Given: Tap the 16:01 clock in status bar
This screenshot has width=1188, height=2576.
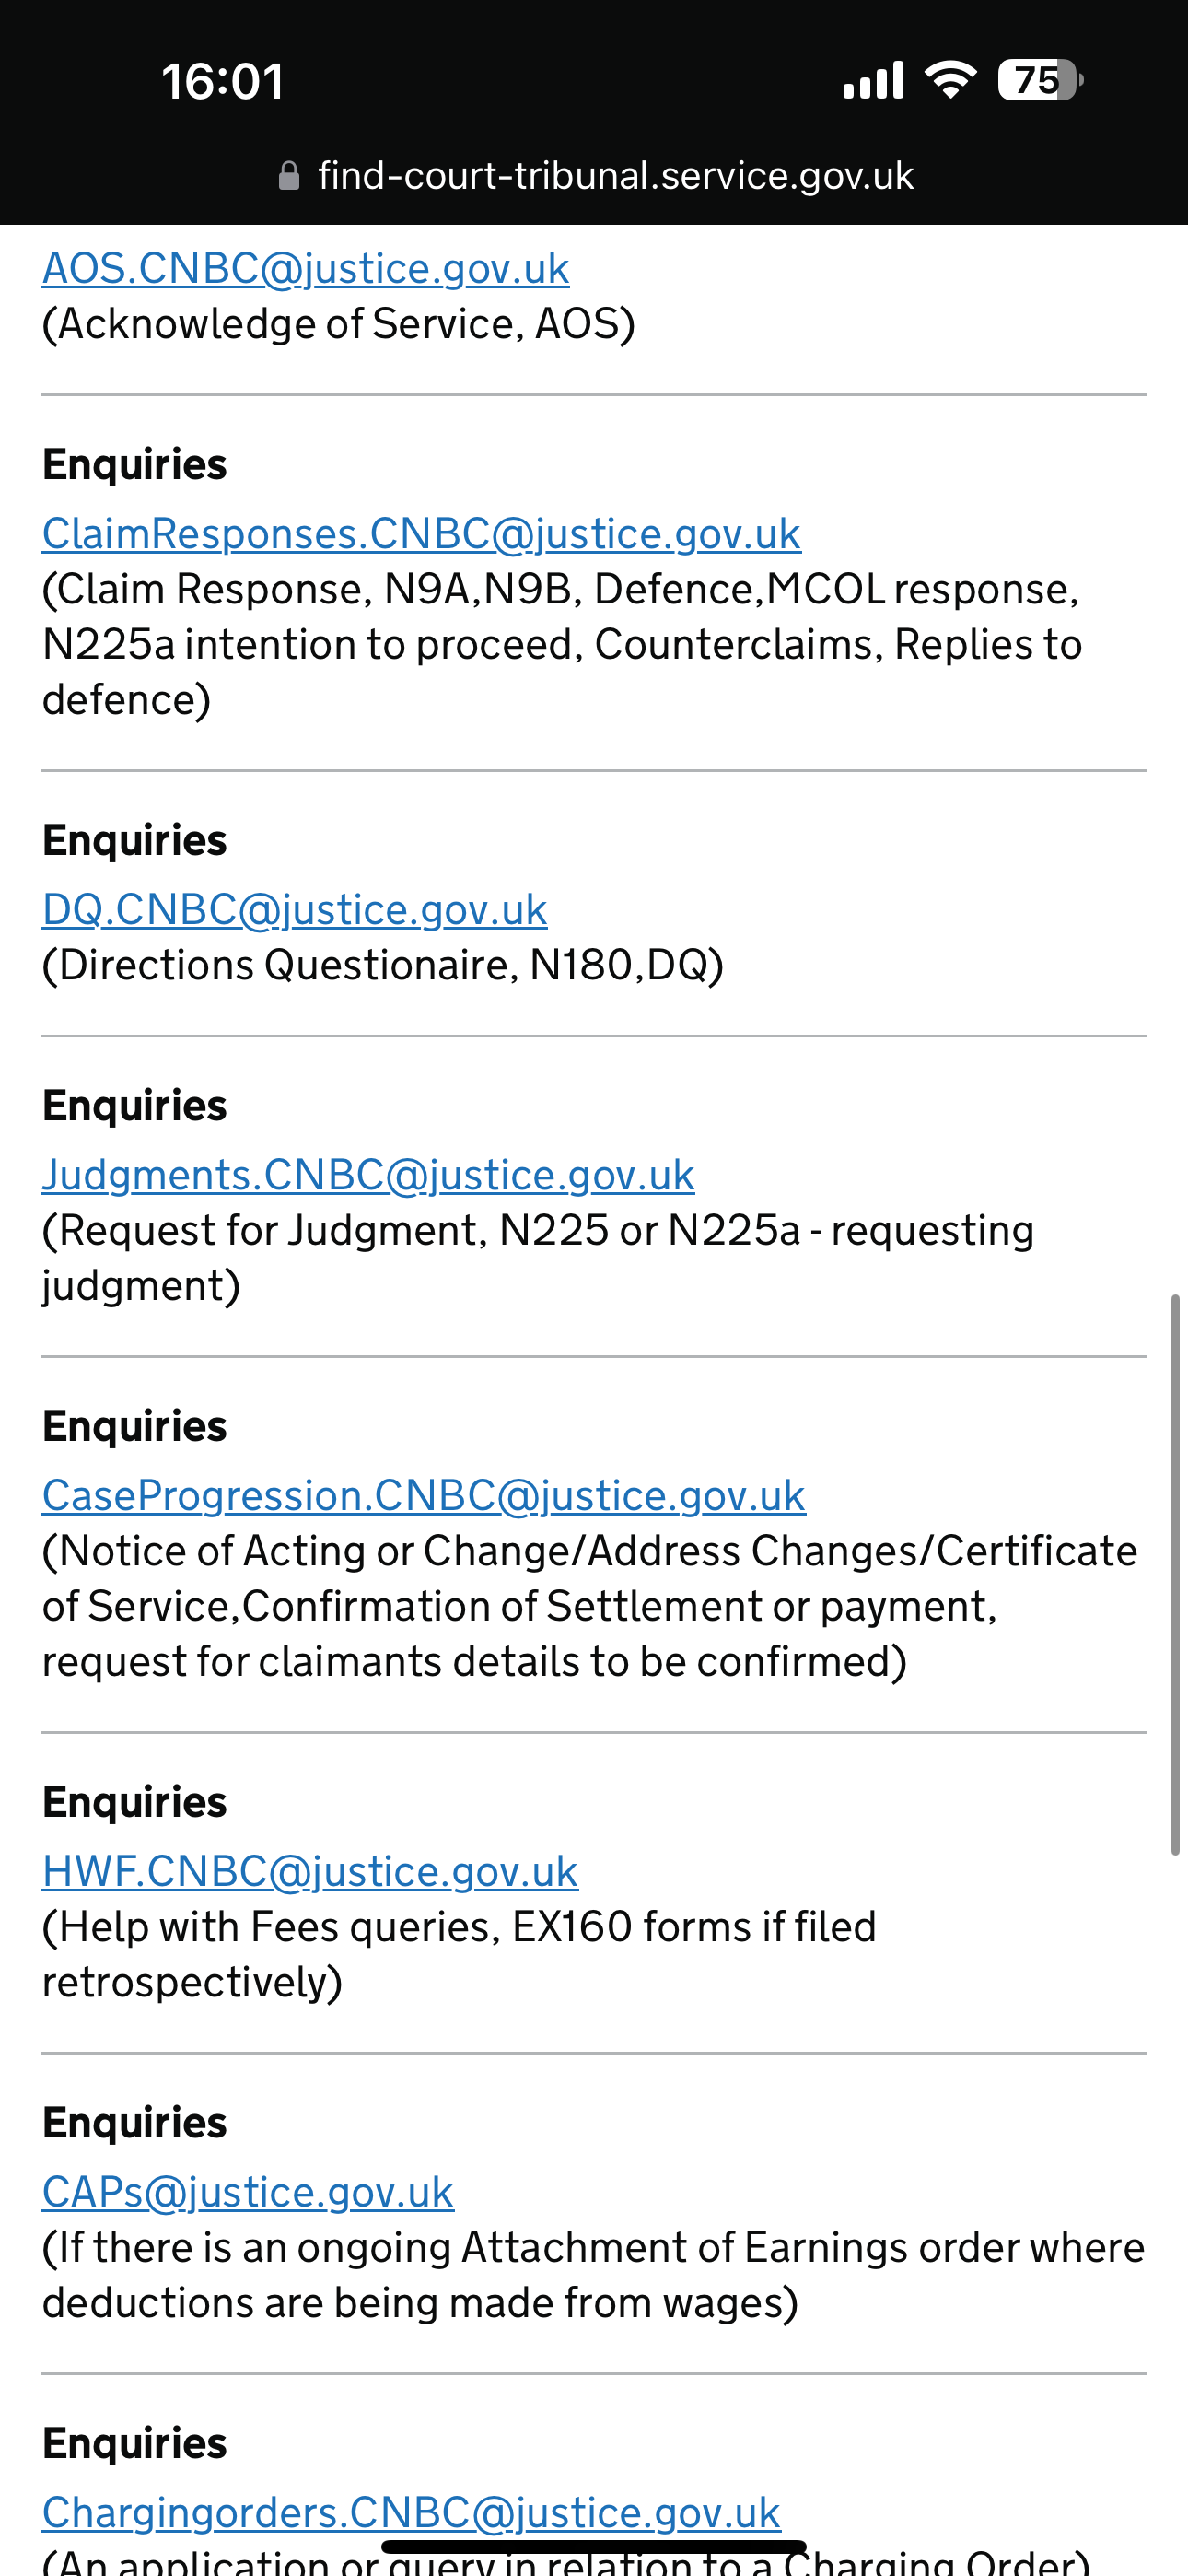Looking at the screenshot, I should pos(223,81).
